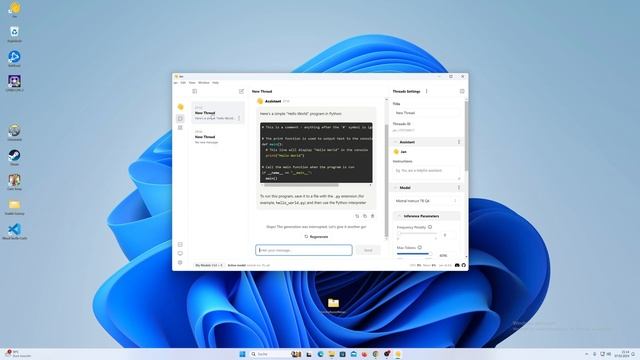
Task: Collapse the thread list sidebar panel icon
Action: point(195,91)
